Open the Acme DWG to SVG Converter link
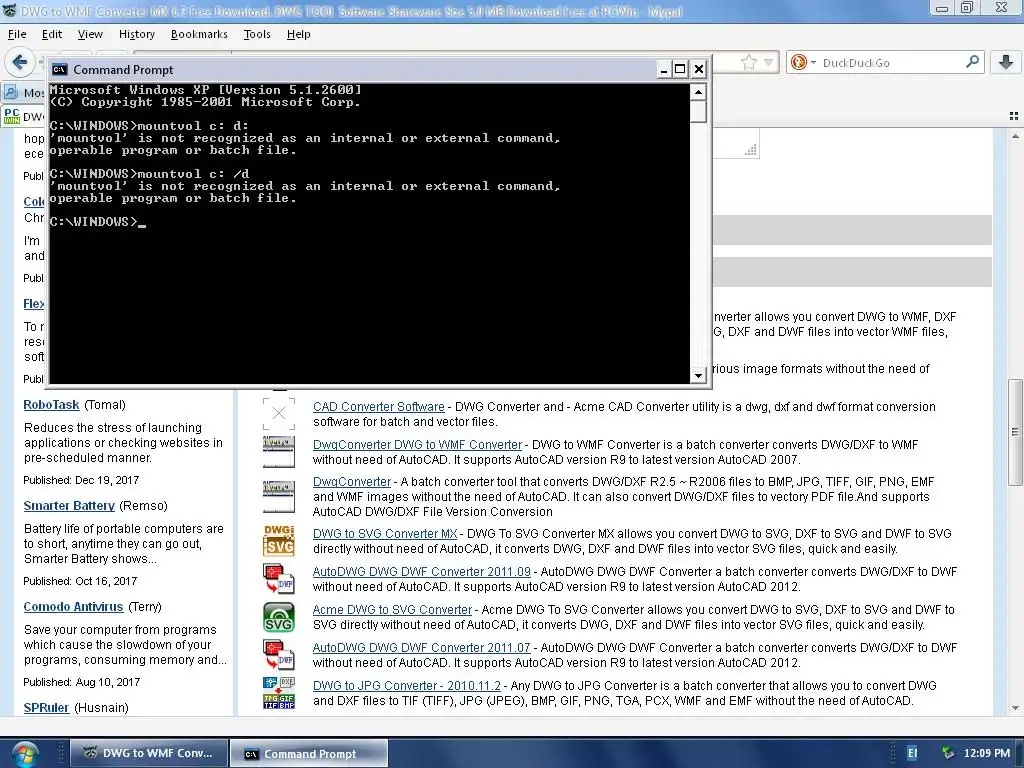Screen dimensions: 1024x768 coord(392,609)
